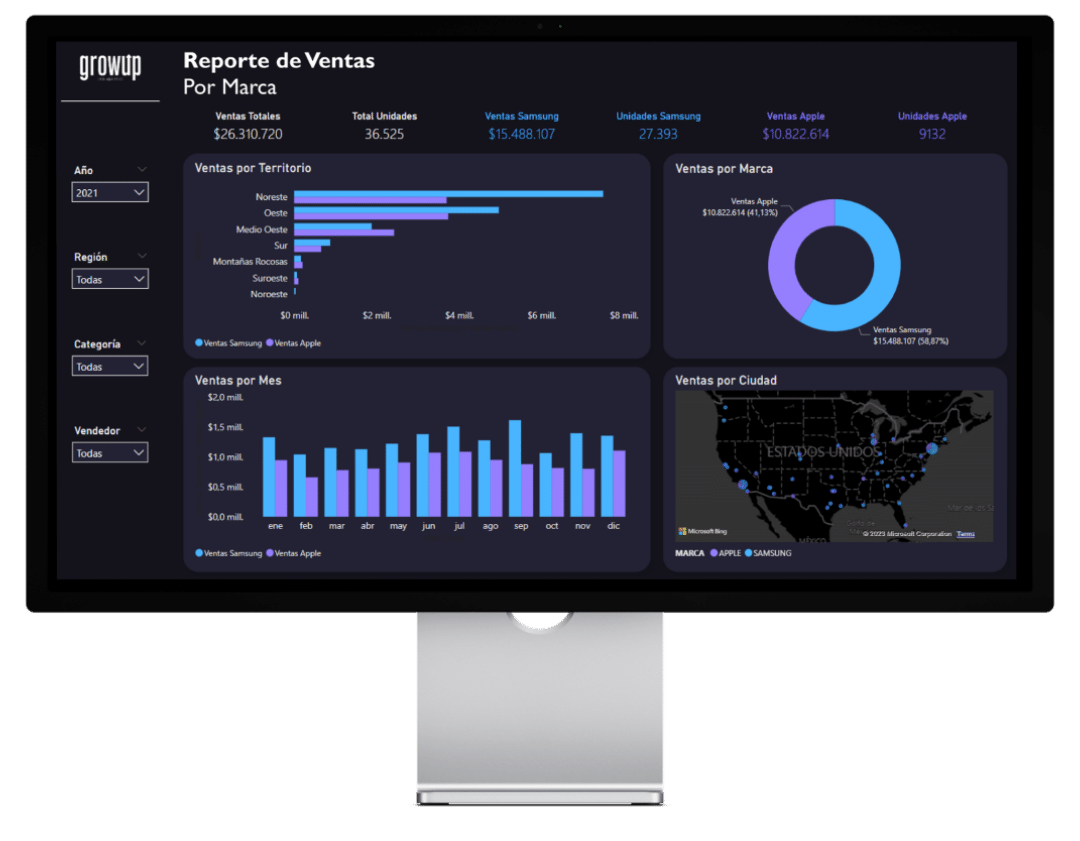This screenshot has height=841, width=1080.
Task: Select the jun month label
Action: pos(428,526)
